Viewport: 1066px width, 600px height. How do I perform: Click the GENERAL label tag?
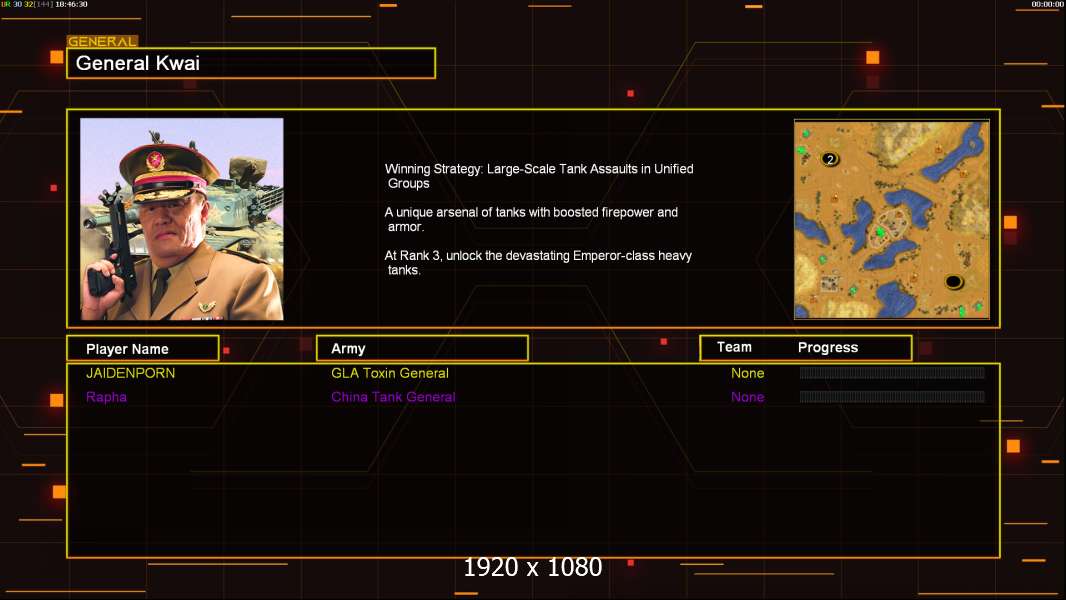pos(103,41)
